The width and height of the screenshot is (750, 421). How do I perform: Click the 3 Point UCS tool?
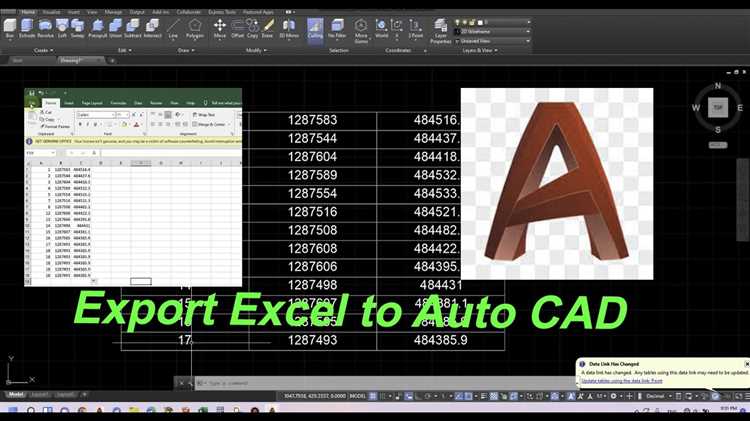coord(416,28)
